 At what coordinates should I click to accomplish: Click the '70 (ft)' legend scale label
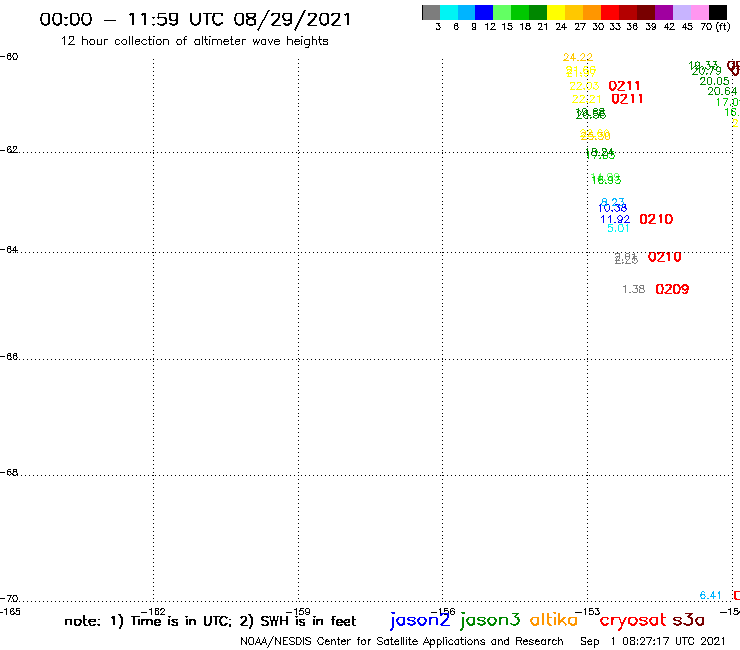point(715,27)
